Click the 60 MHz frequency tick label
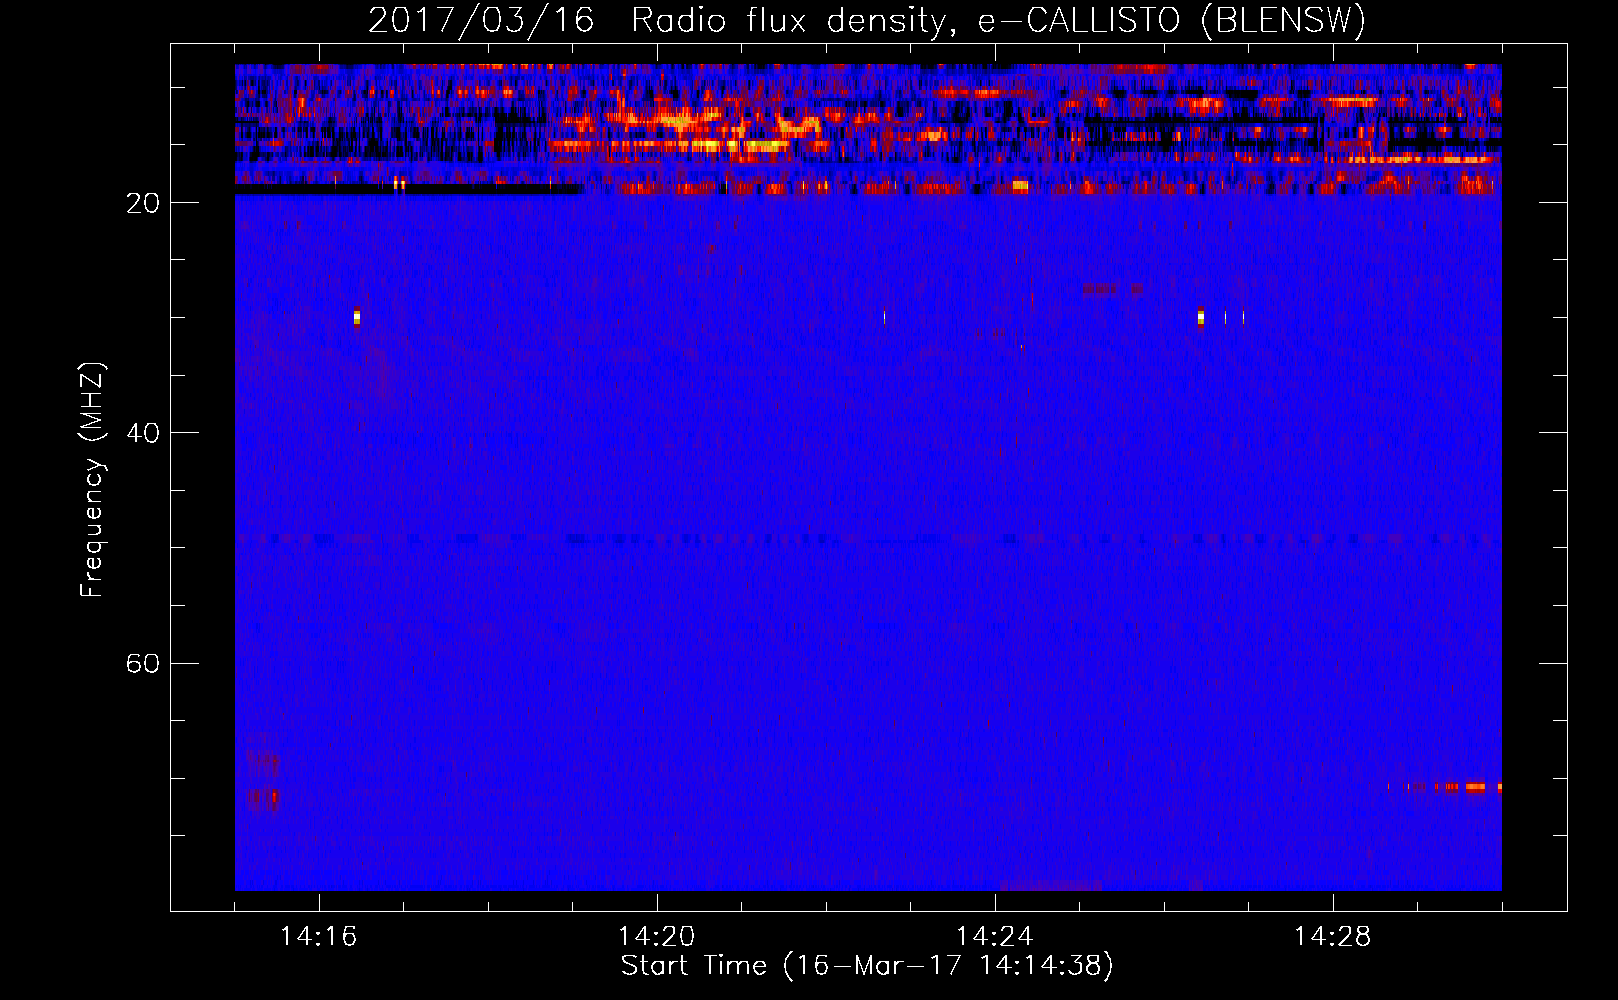This screenshot has height=1000, width=1618. click(143, 663)
